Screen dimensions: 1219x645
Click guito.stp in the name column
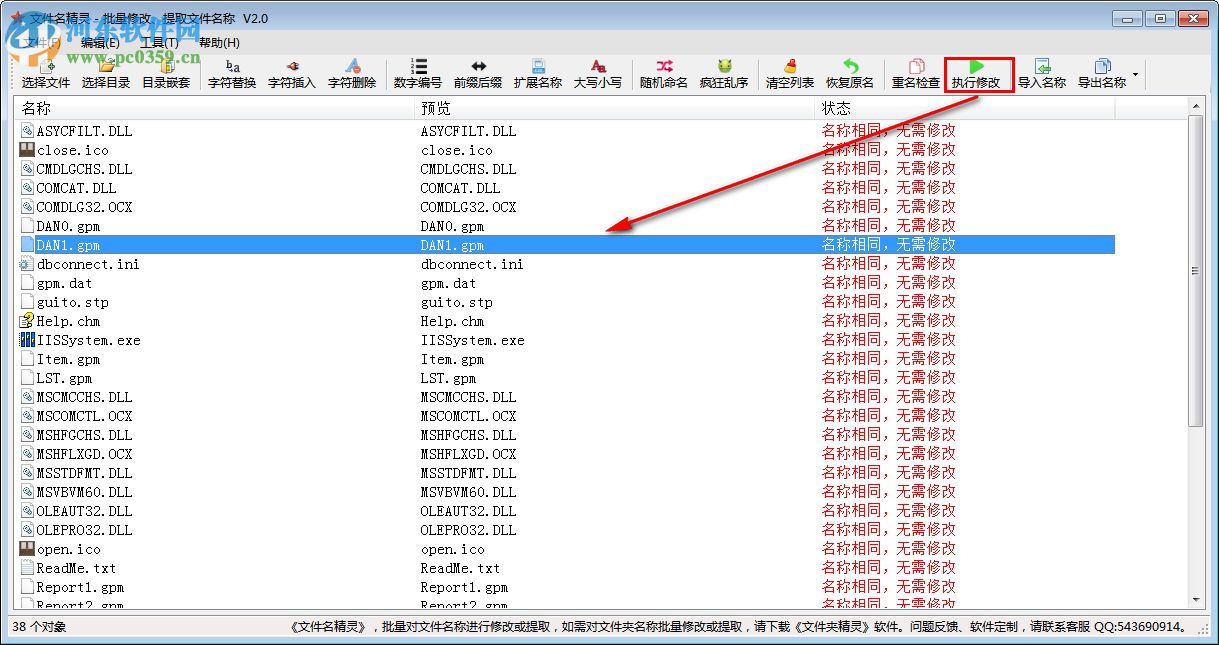point(73,302)
